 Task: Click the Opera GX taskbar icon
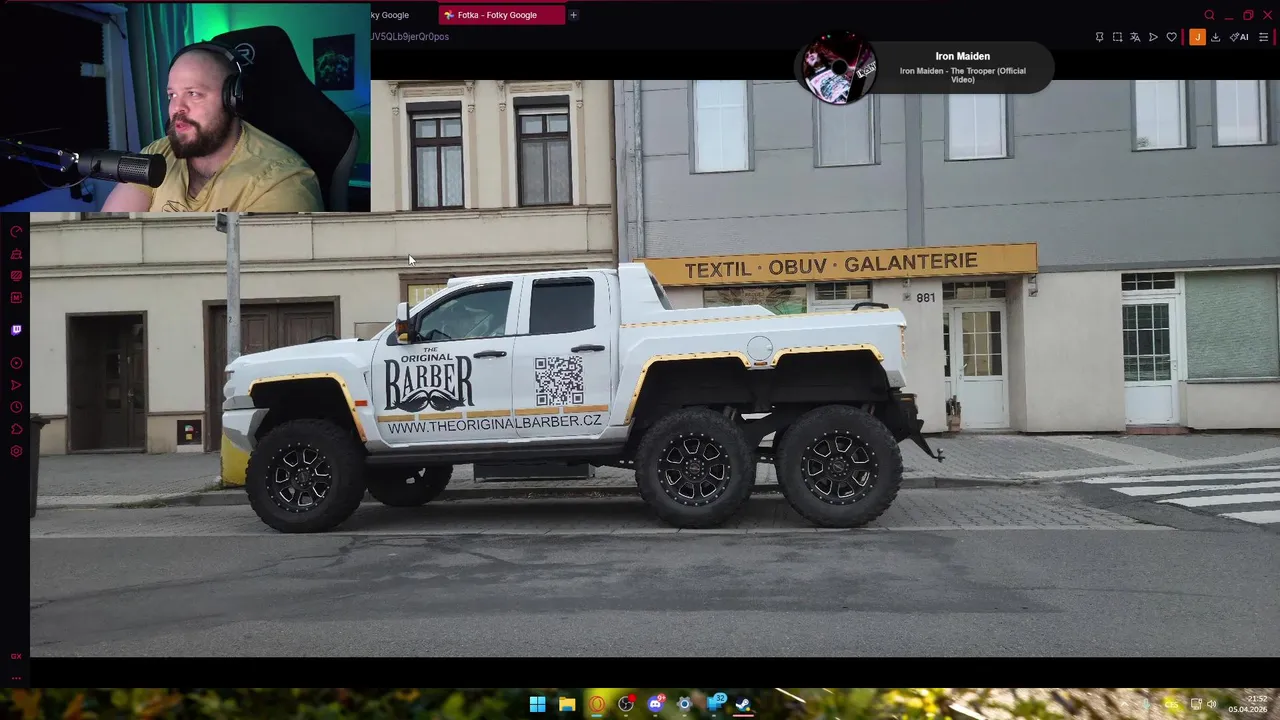[x=597, y=704]
